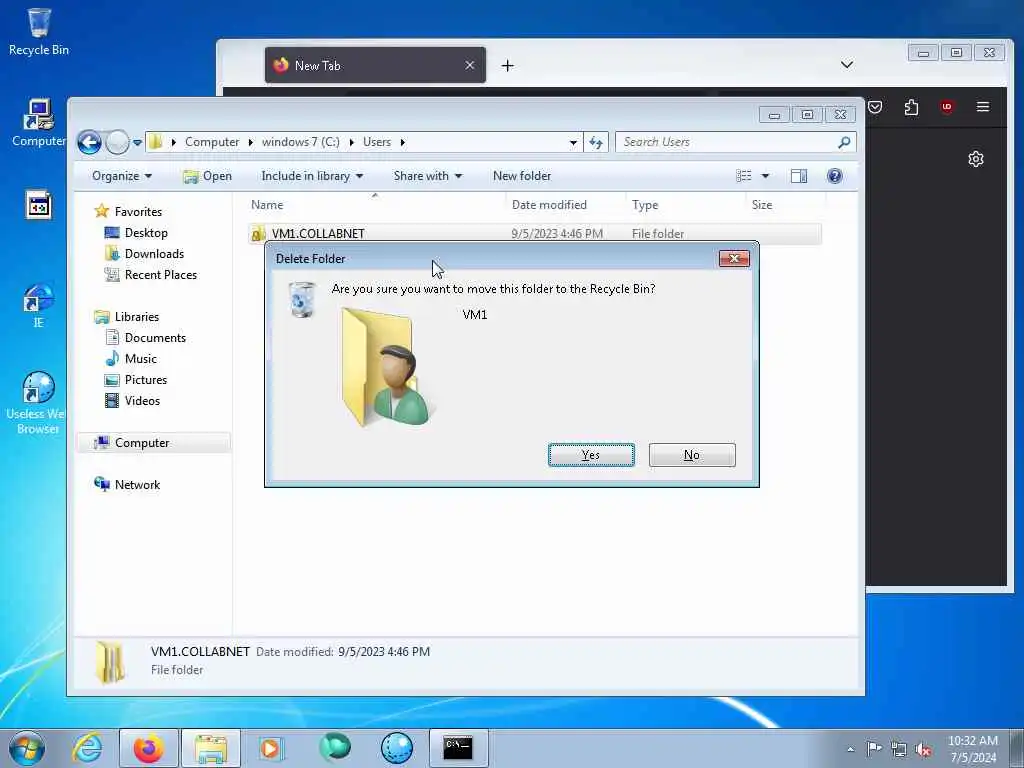Confirm deletion with the Yes button
Viewport: 1024px width, 768px height.
tap(591, 455)
